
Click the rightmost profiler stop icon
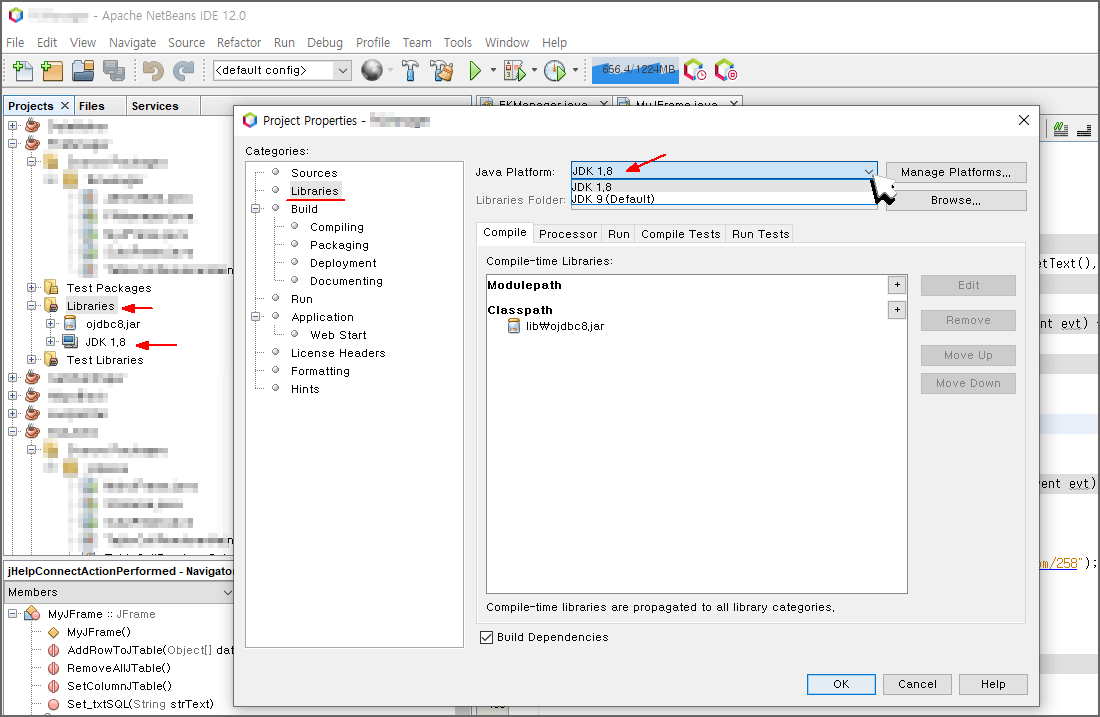coord(726,69)
